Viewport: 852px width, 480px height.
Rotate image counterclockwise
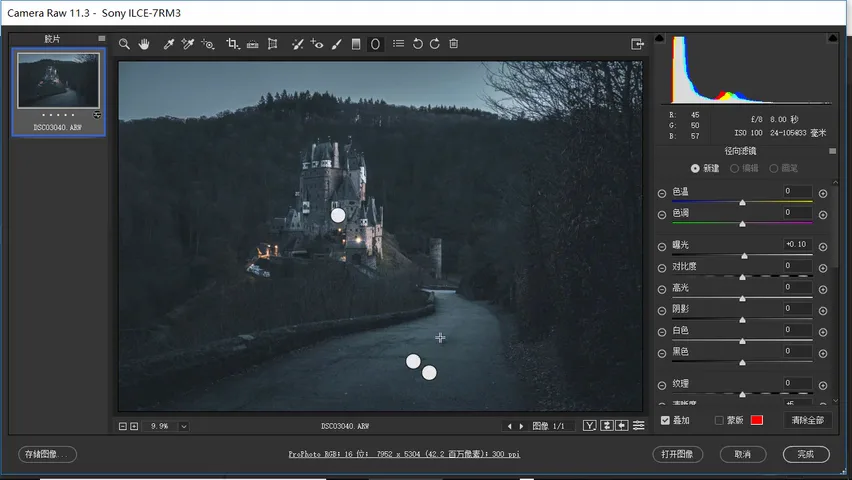417,44
